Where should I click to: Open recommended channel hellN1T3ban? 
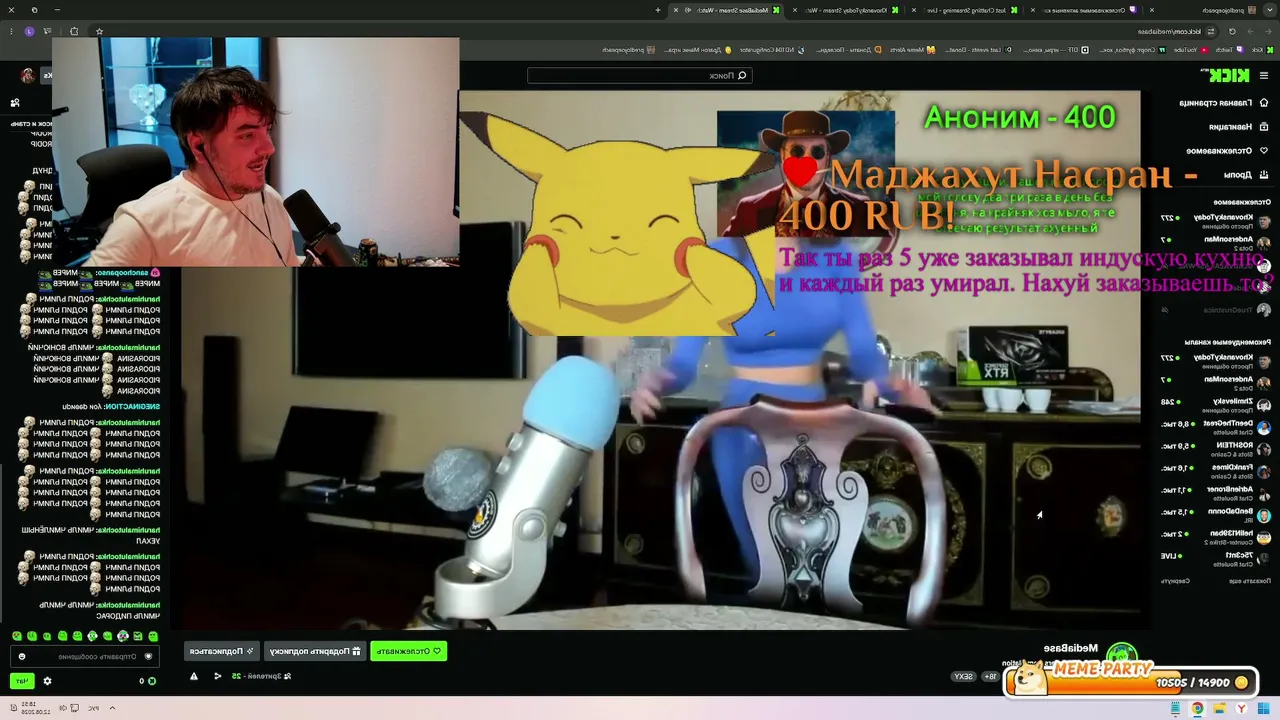(x=1215, y=536)
